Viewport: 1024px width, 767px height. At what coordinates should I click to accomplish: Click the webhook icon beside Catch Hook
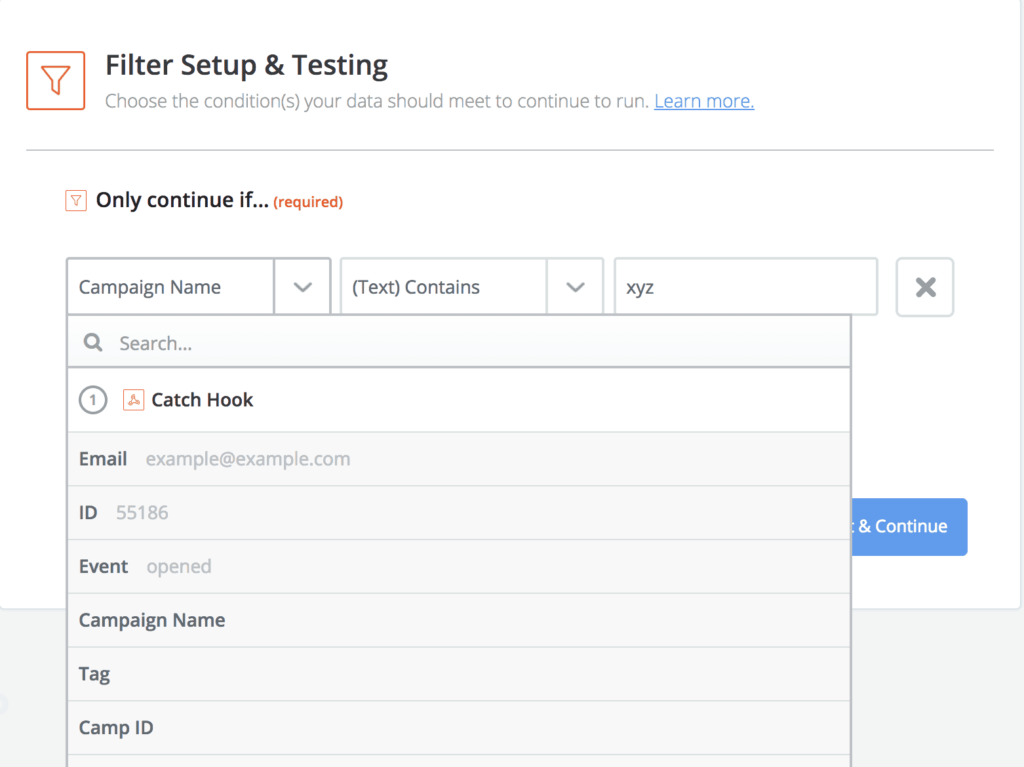point(133,400)
